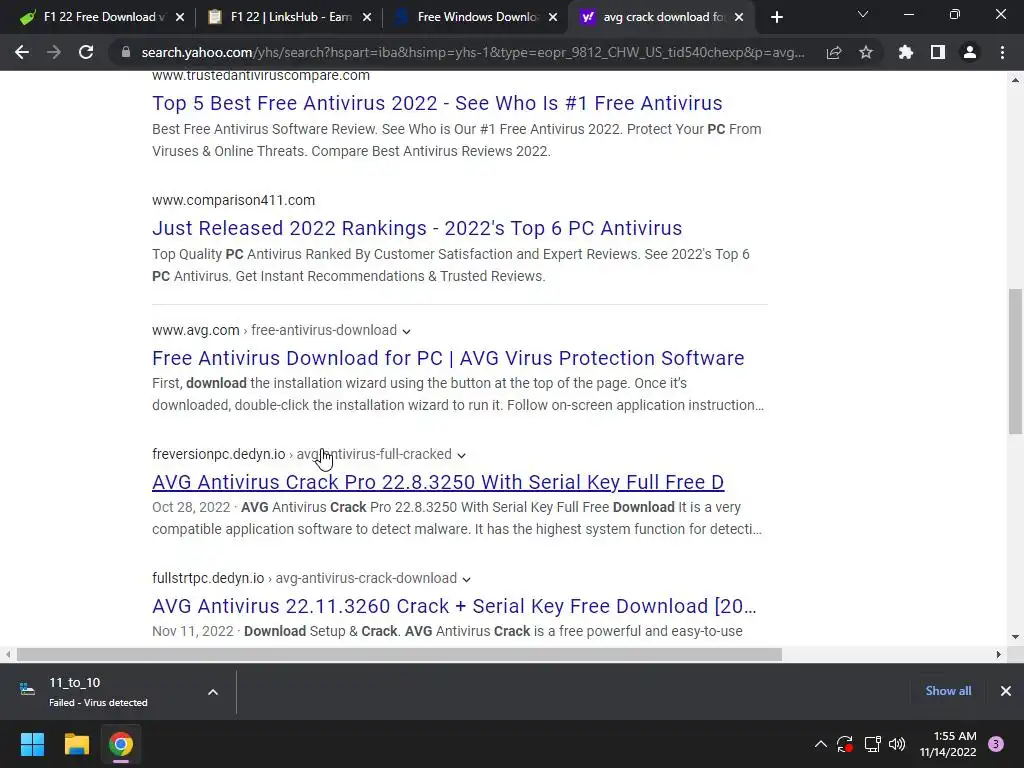This screenshot has height=768, width=1024.
Task: Click the fullstrtpc.dedyn.io URL text
Action: (x=208, y=578)
